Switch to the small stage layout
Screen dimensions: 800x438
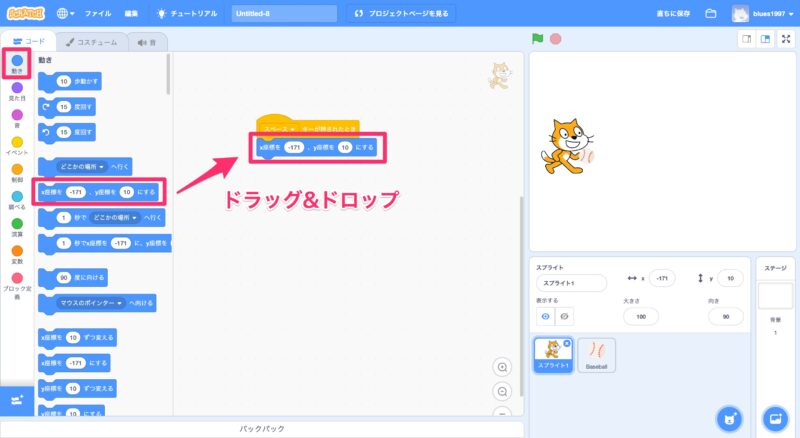coord(746,39)
